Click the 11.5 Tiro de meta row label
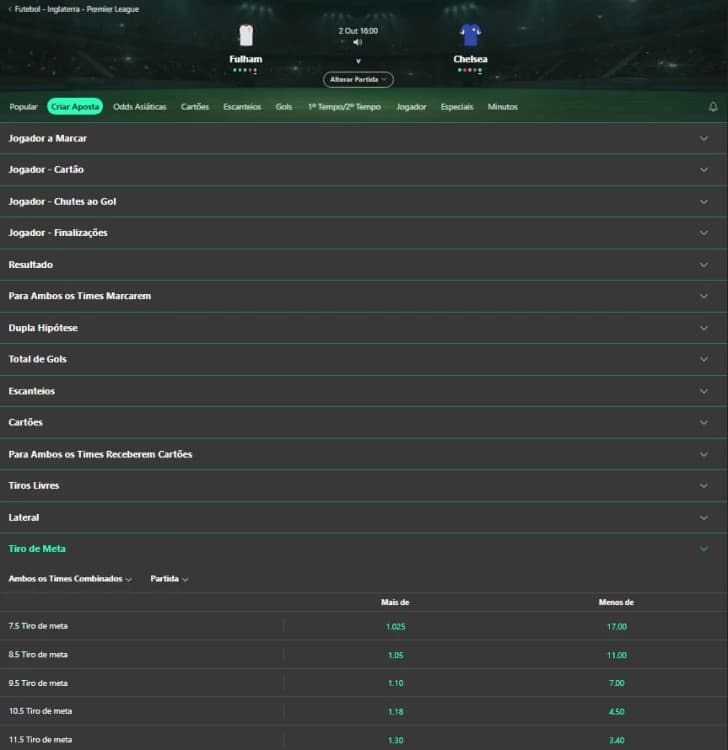 click(41, 739)
